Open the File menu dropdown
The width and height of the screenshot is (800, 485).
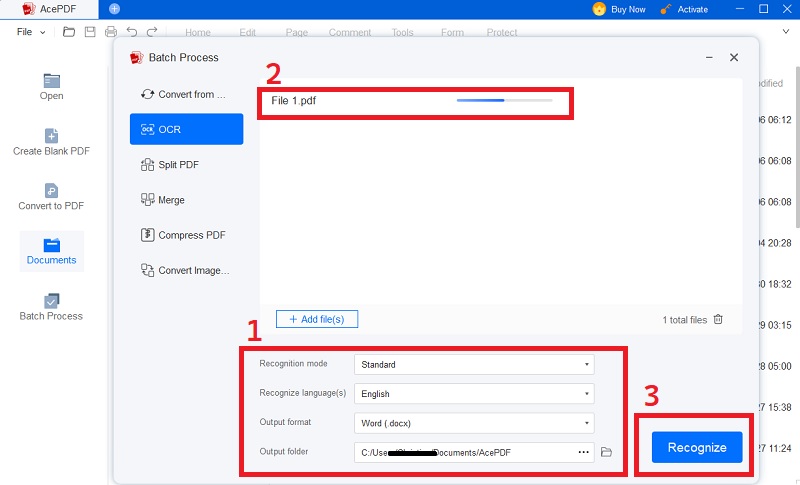(x=31, y=32)
